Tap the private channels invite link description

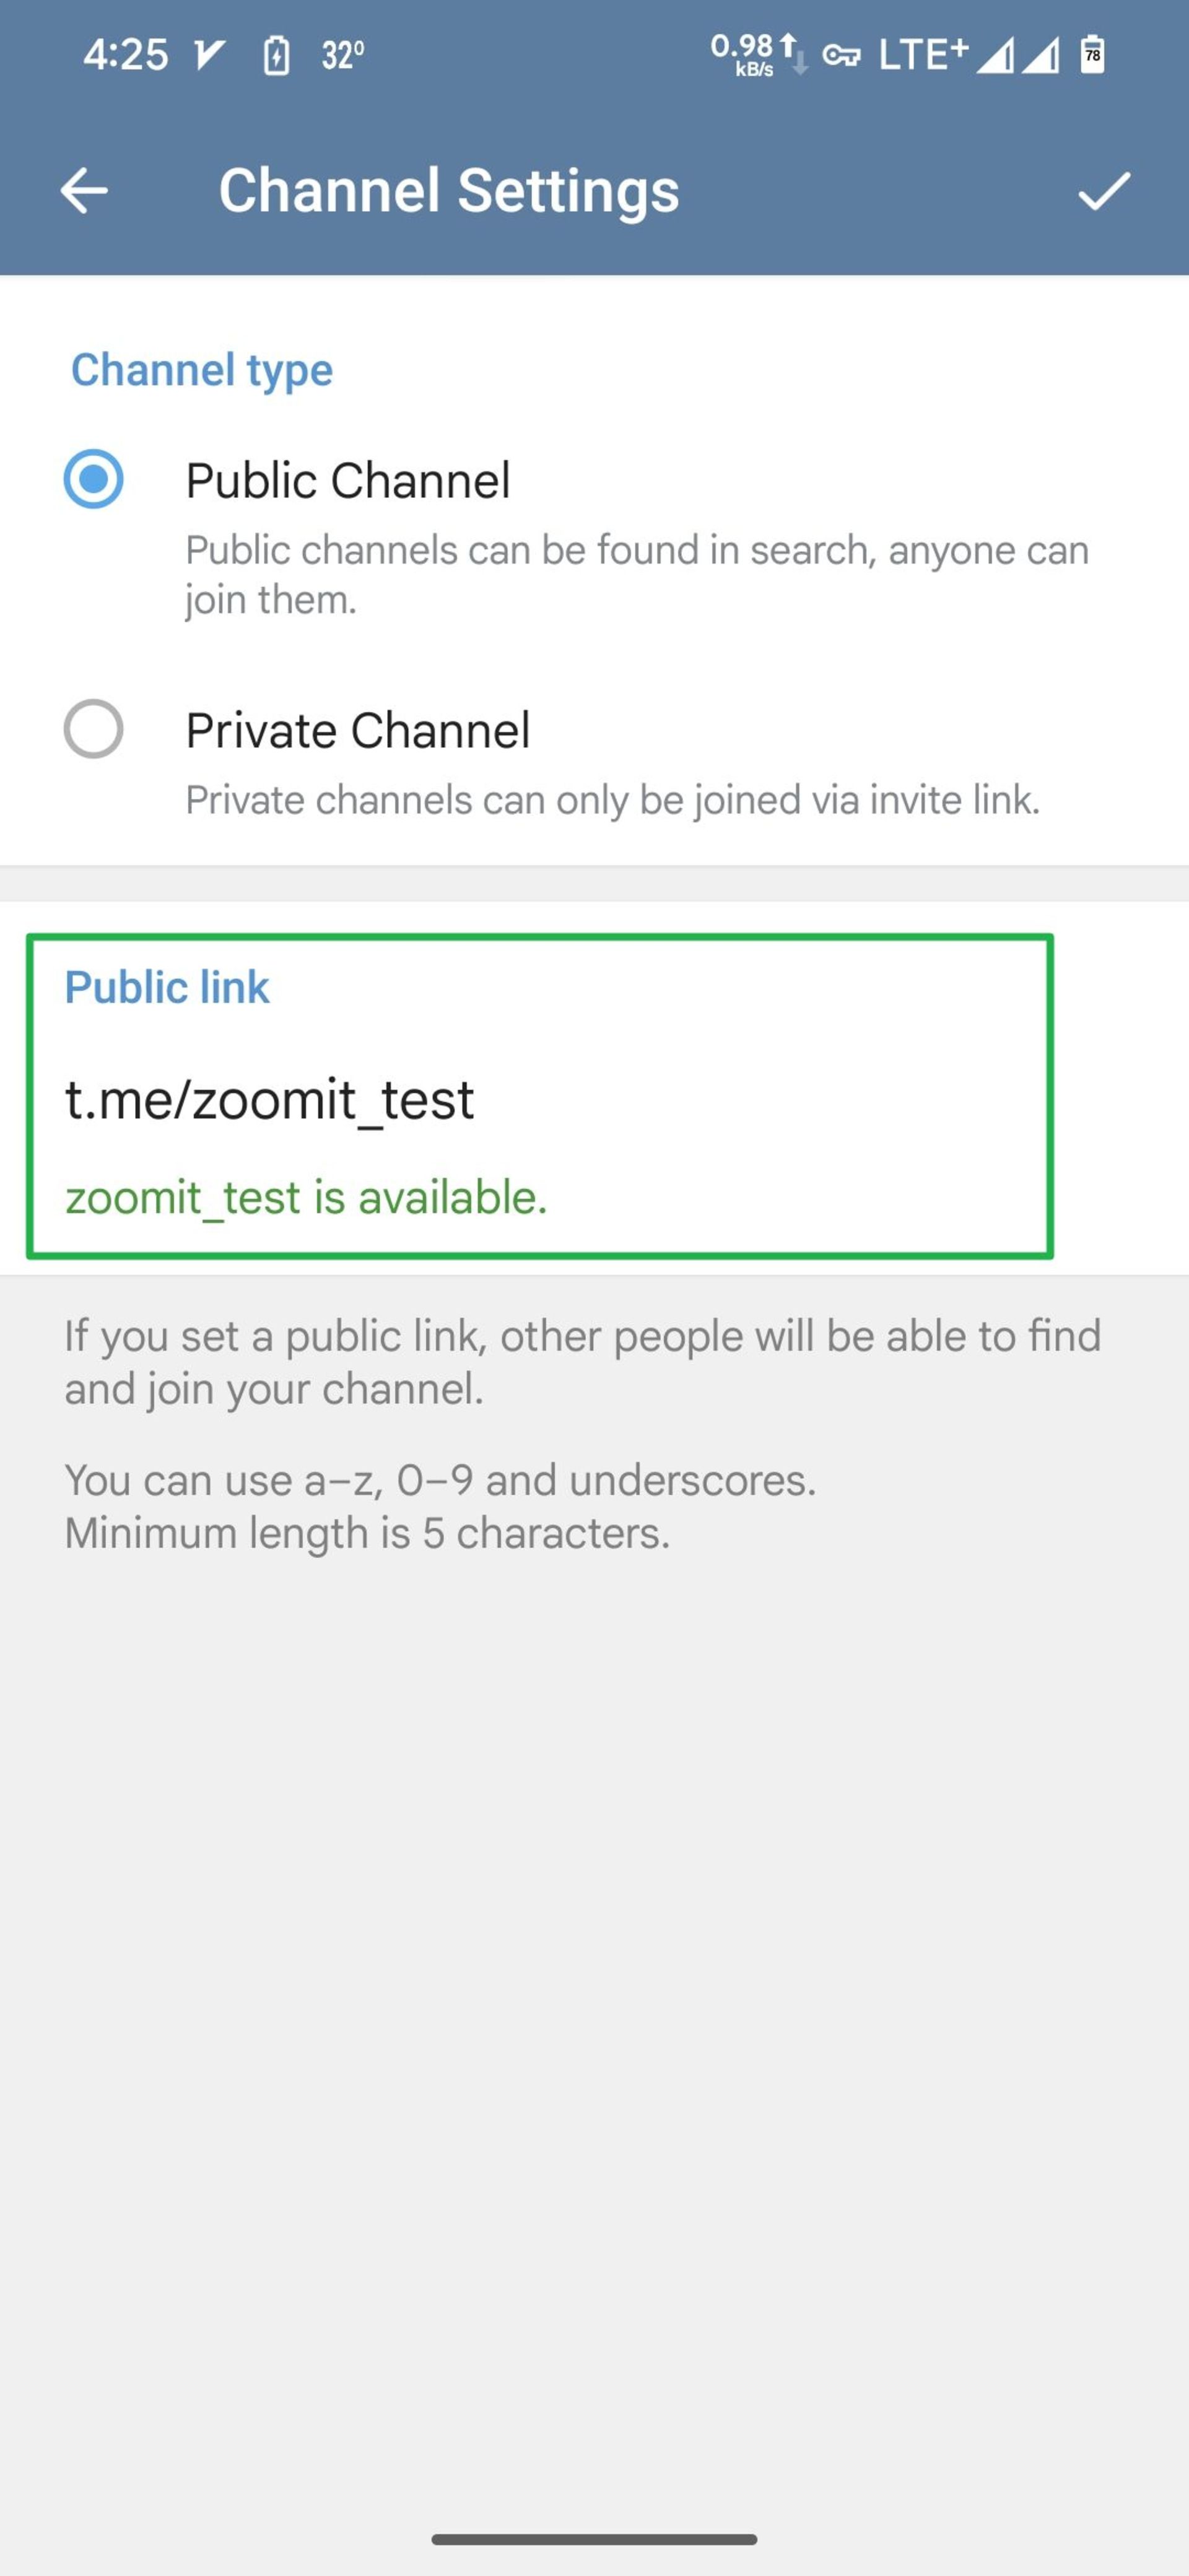pyautogui.click(x=612, y=800)
